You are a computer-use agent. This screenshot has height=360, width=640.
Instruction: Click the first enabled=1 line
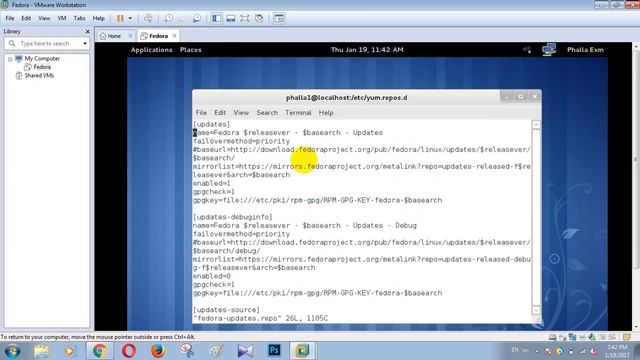pyautogui.click(x=211, y=183)
